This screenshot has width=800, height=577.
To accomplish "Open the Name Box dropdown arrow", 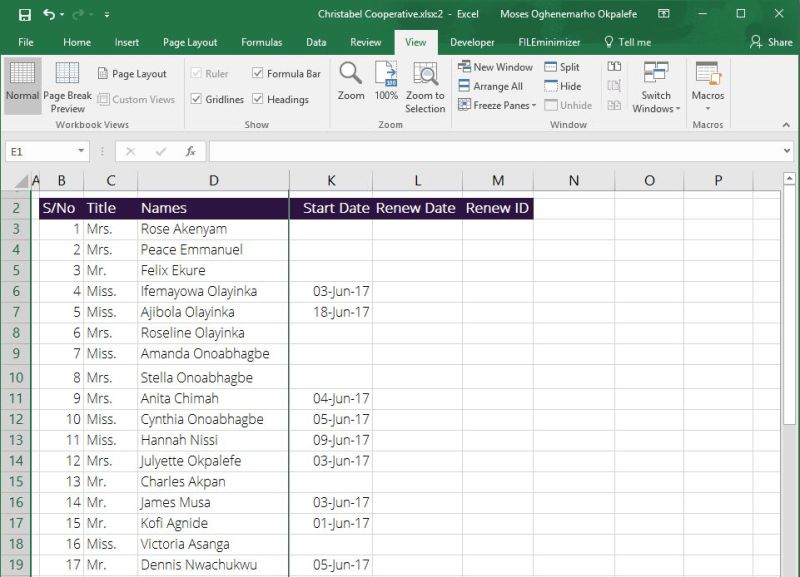I will click(x=78, y=151).
